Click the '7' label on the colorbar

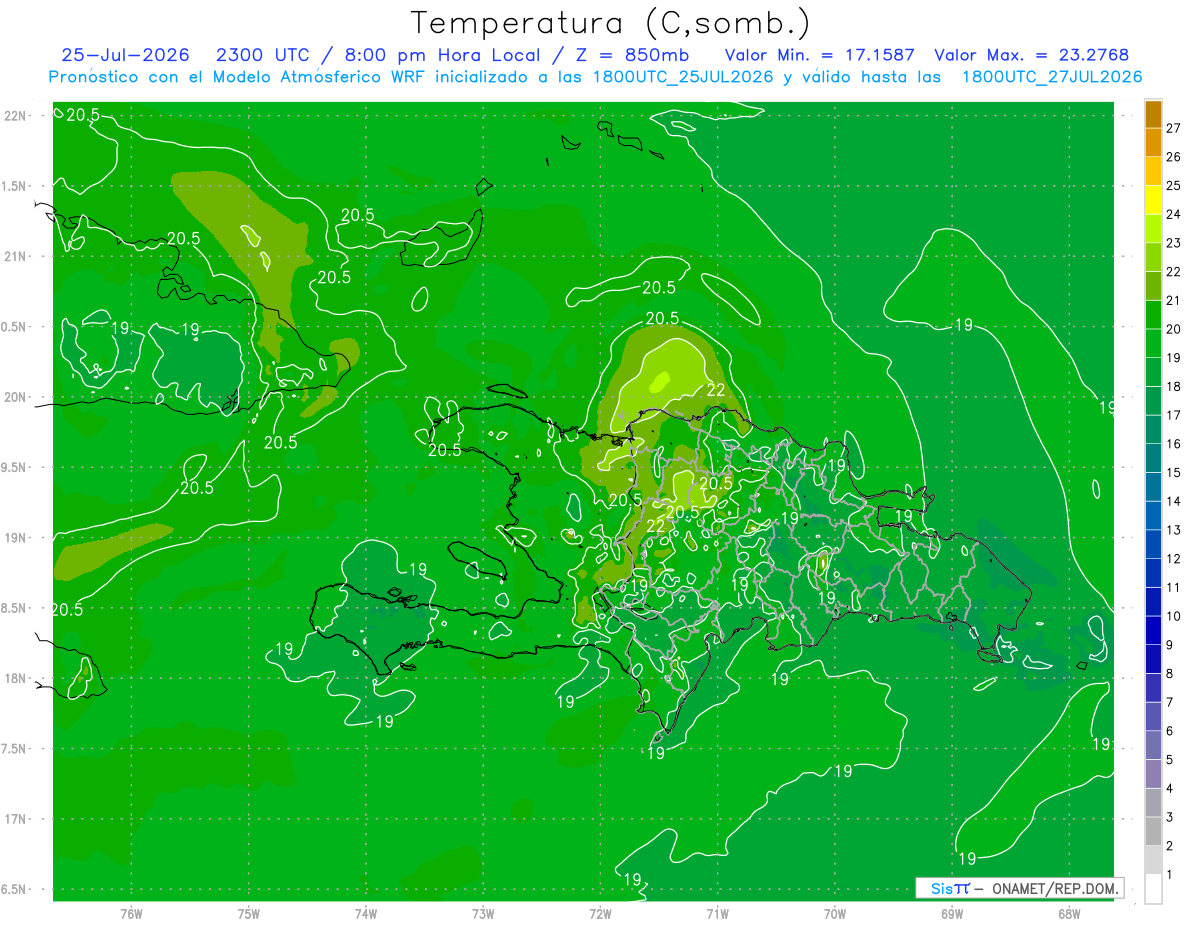click(x=1169, y=702)
